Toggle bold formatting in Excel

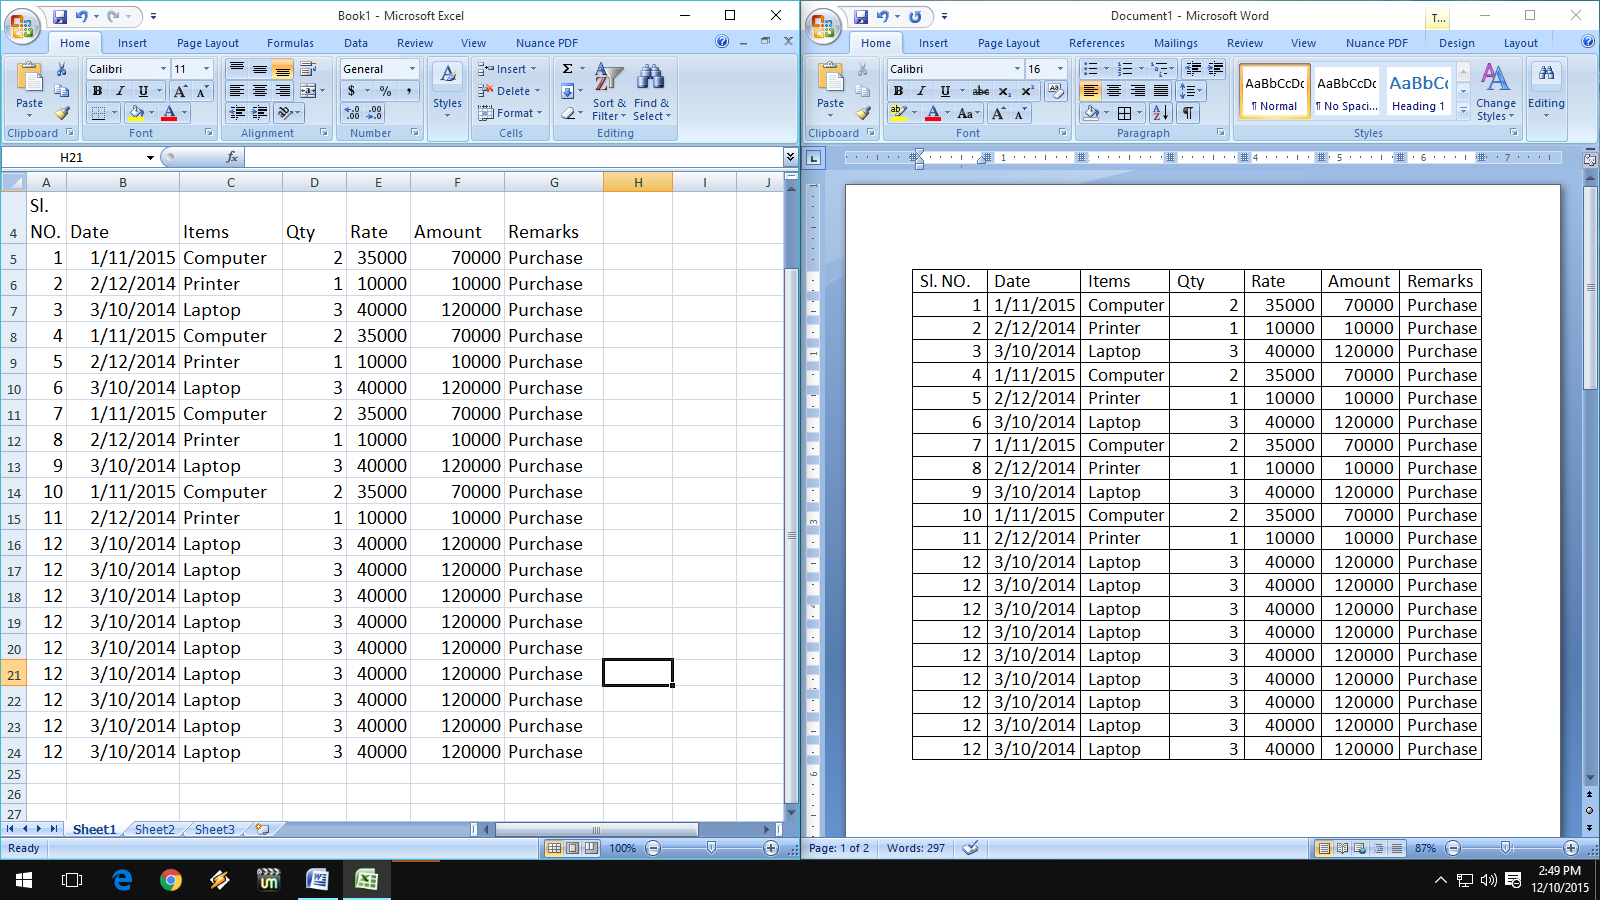[x=97, y=90]
